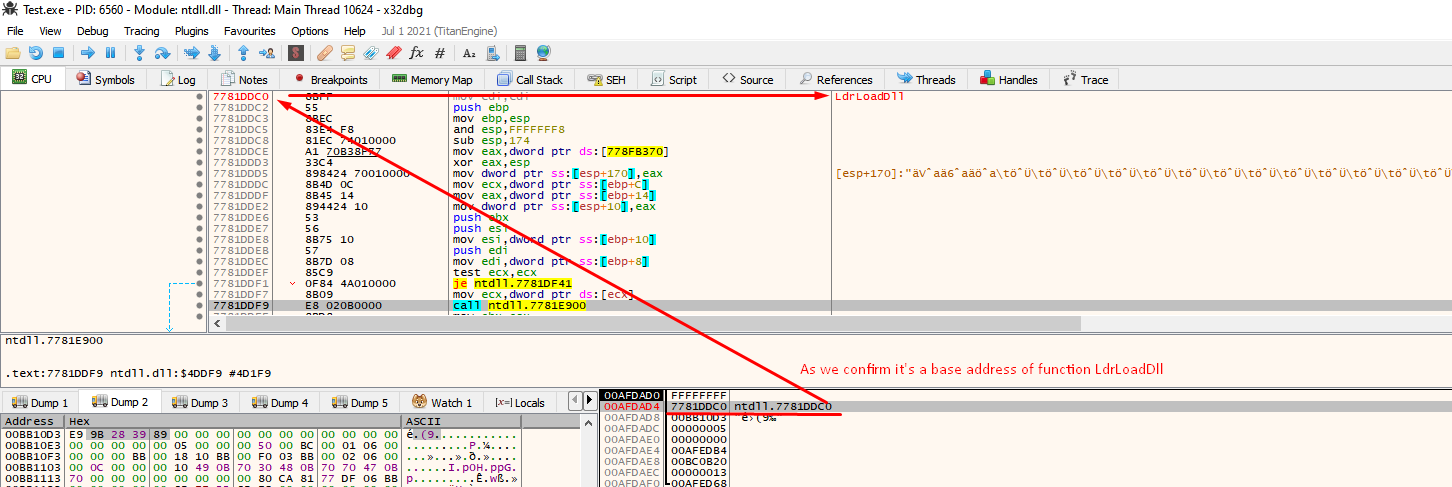
Task: Open Patches with bandage icon
Action: pyautogui.click(x=325, y=52)
